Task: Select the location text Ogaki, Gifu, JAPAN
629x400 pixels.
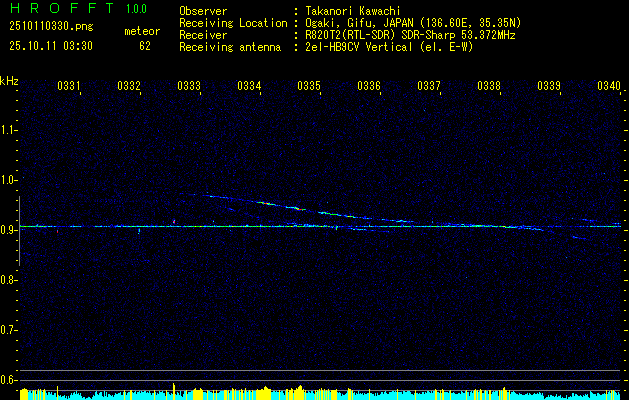Action: click(358, 23)
